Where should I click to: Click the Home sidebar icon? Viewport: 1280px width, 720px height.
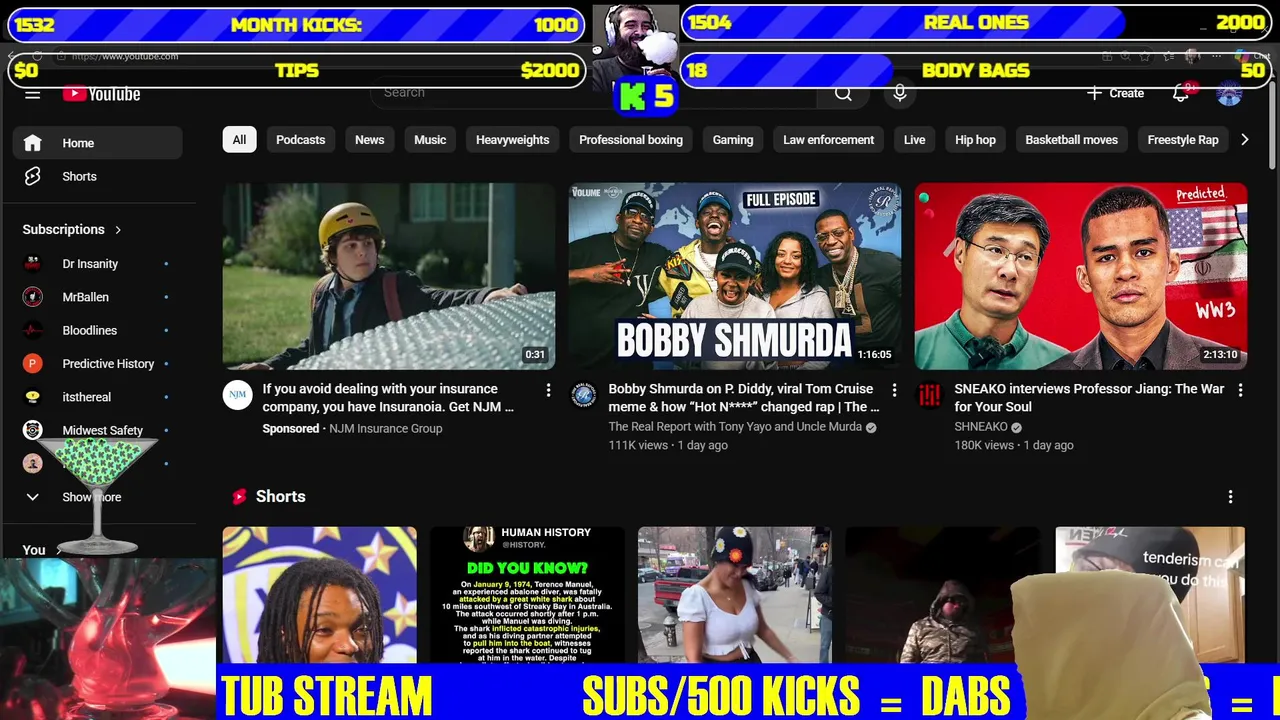coord(33,143)
